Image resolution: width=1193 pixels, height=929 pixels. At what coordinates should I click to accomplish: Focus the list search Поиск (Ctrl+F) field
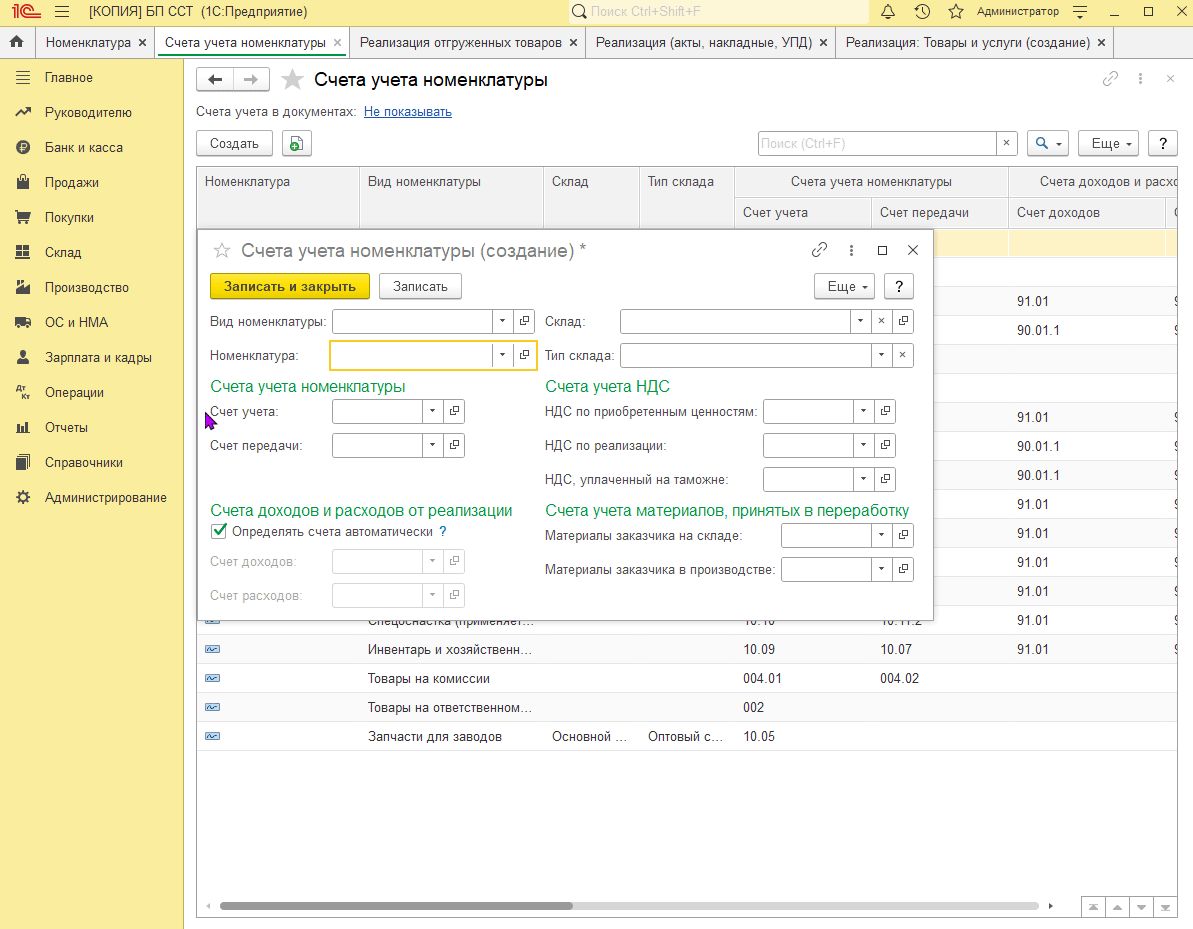click(x=877, y=143)
